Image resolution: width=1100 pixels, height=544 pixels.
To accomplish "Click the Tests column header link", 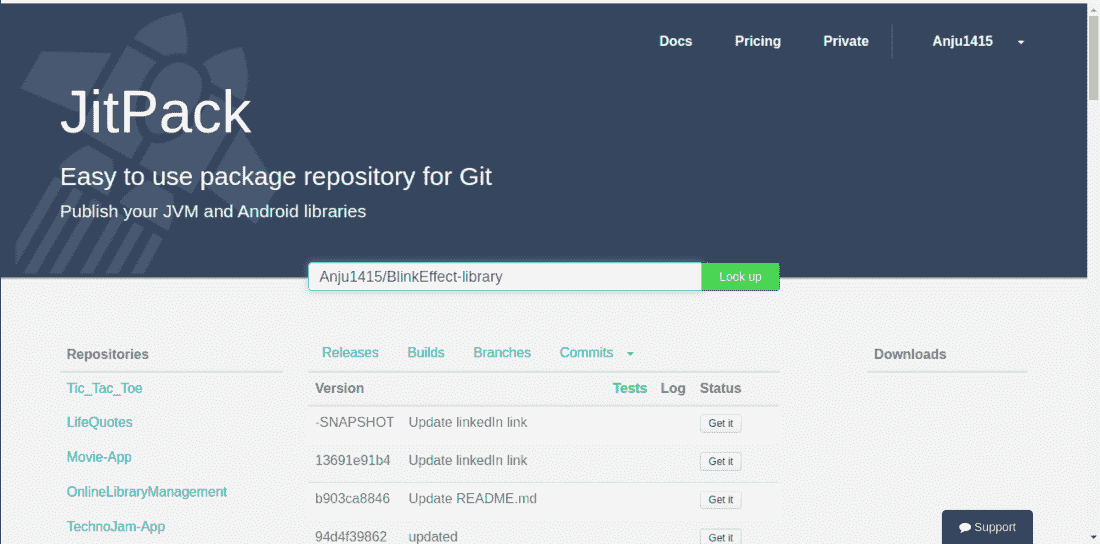I will (x=629, y=388).
